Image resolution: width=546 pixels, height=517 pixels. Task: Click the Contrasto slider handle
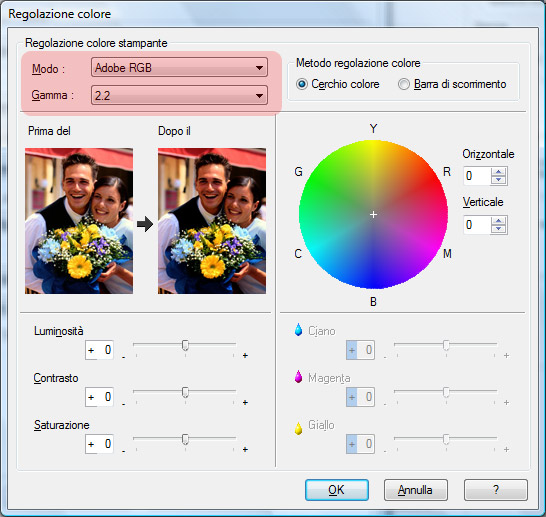186,392
